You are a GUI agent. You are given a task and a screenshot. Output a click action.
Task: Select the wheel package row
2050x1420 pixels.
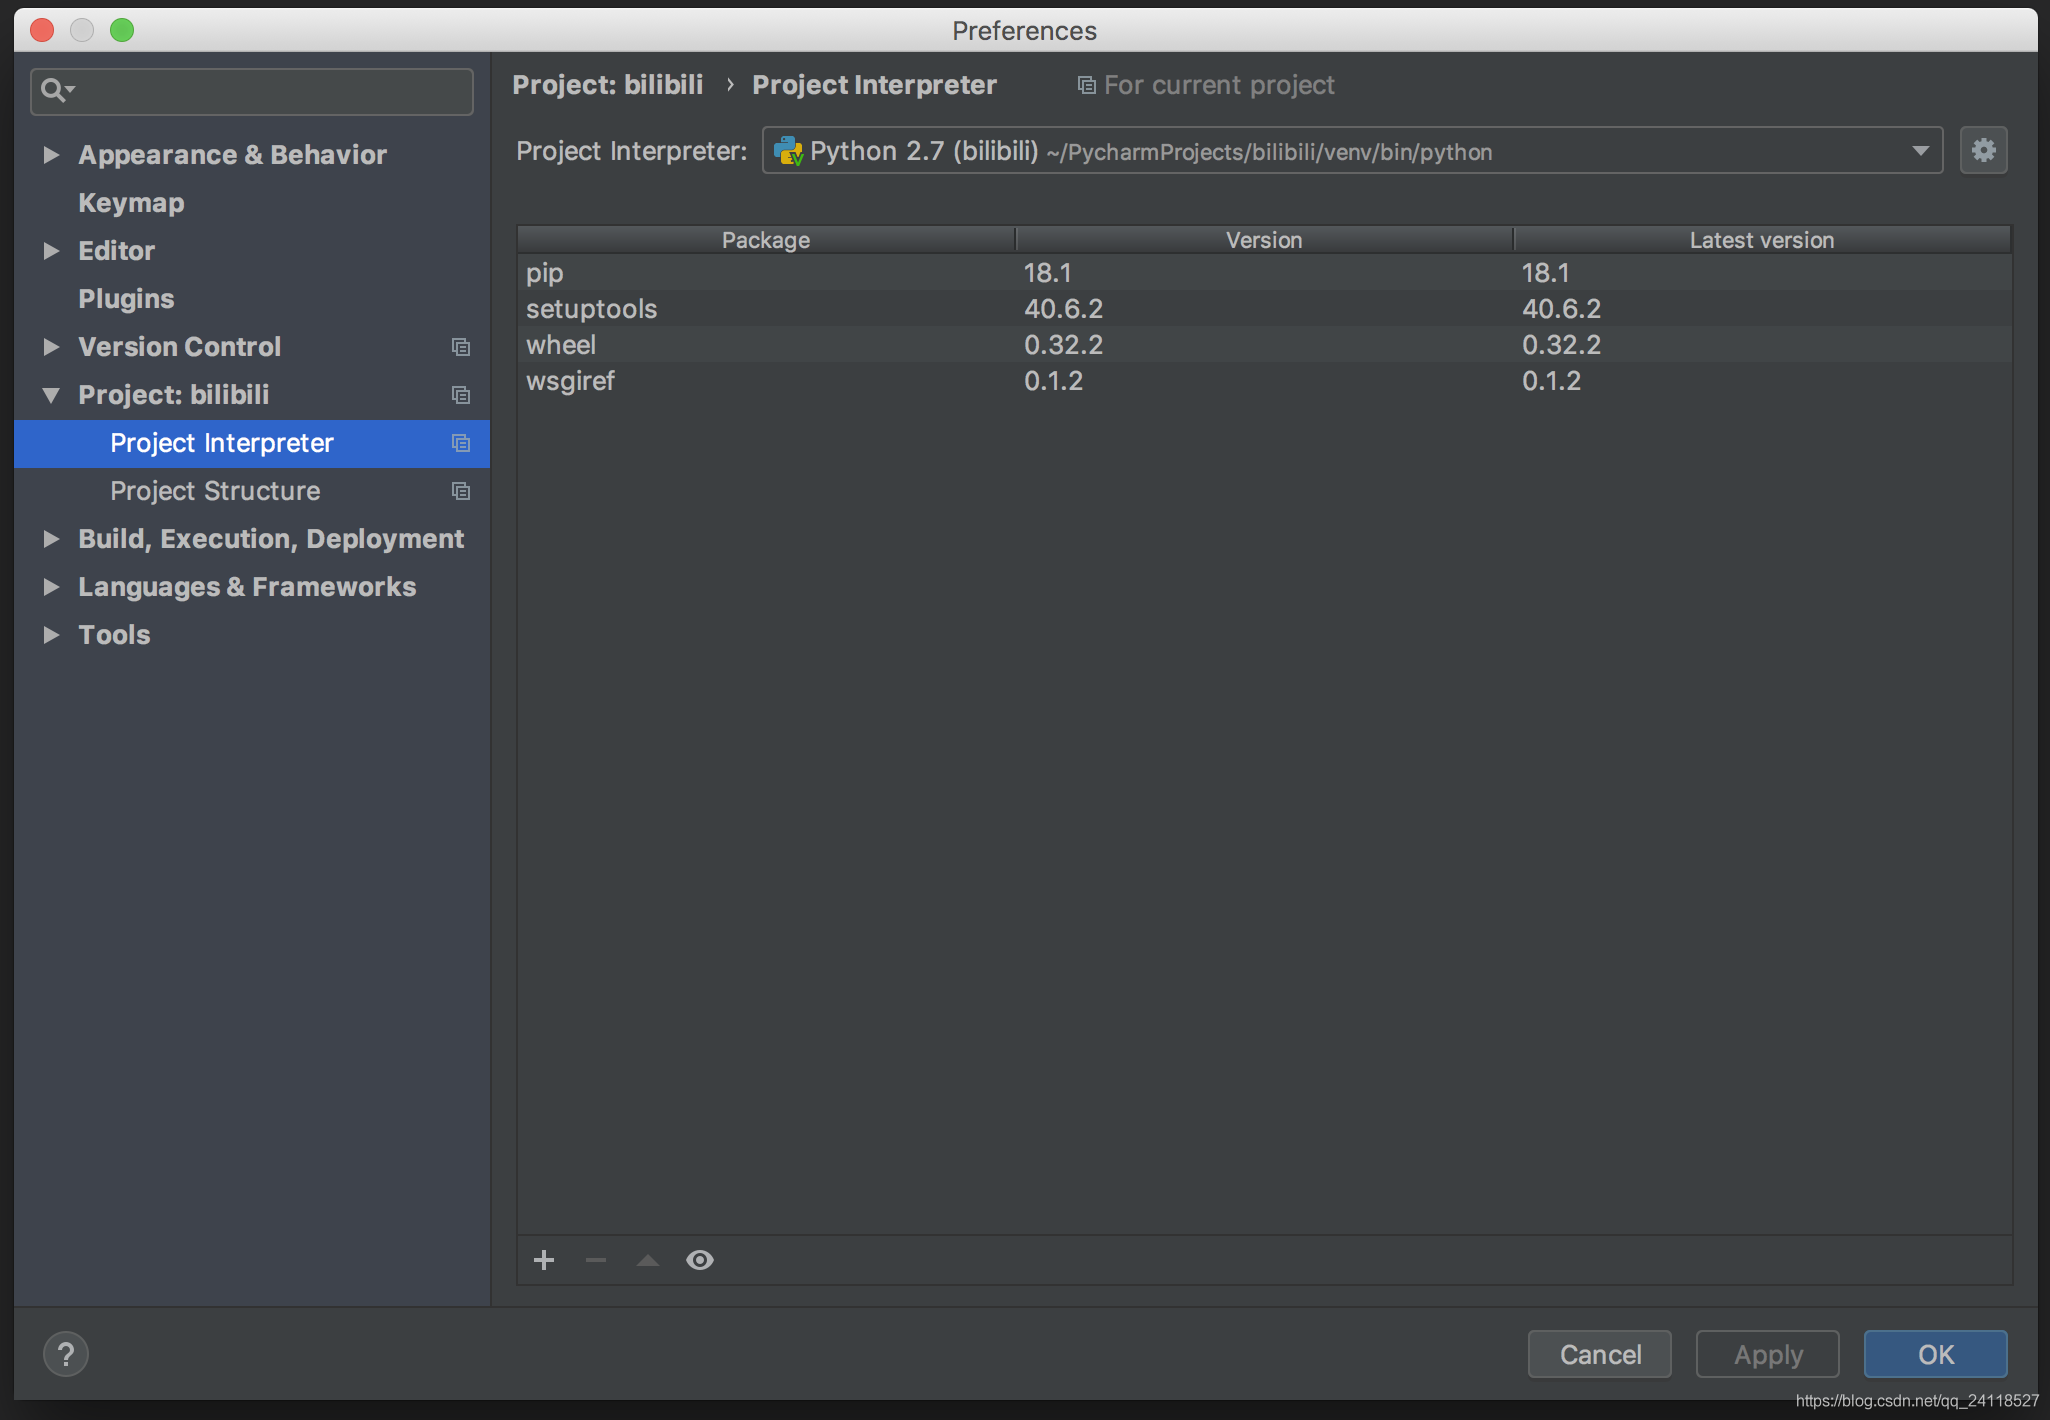pos(1264,345)
